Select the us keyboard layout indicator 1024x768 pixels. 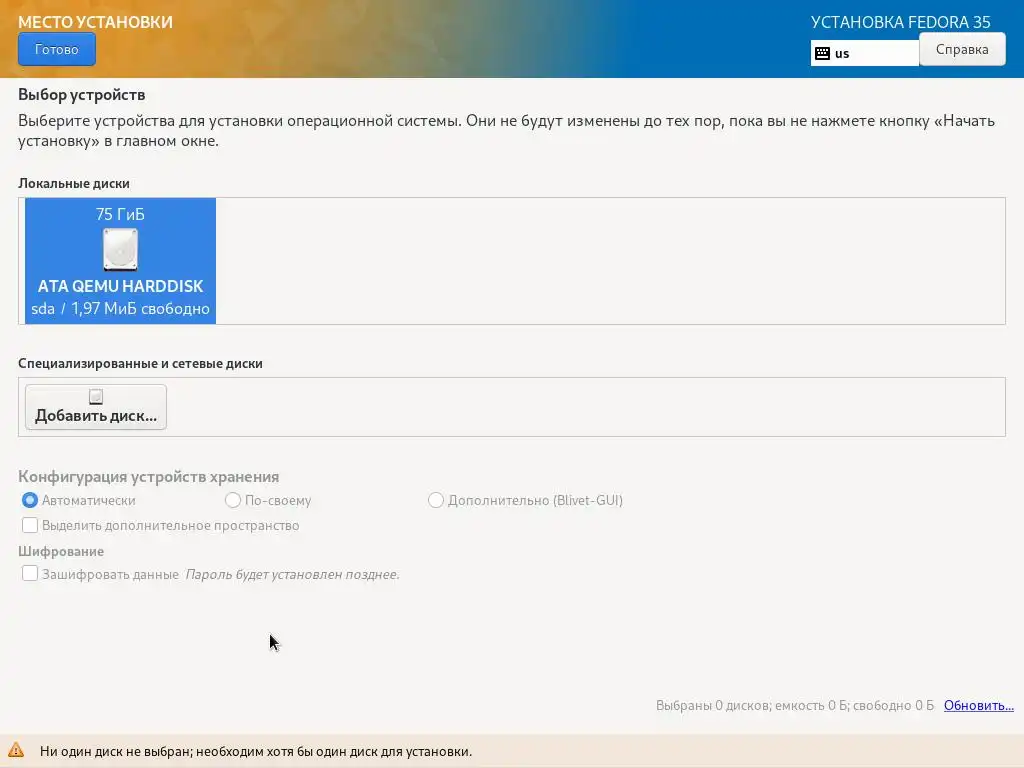pyautogui.click(x=865, y=54)
